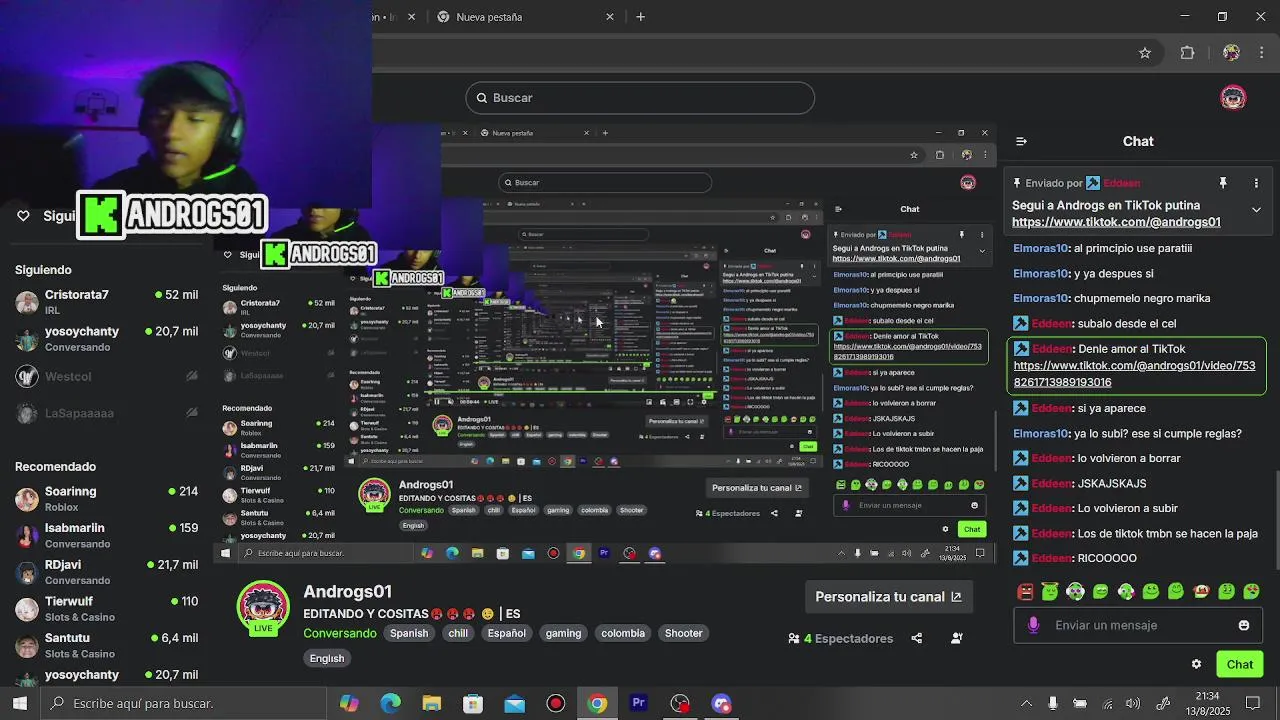
Task: Send the red-hat dog emote
Action: point(1201,592)
